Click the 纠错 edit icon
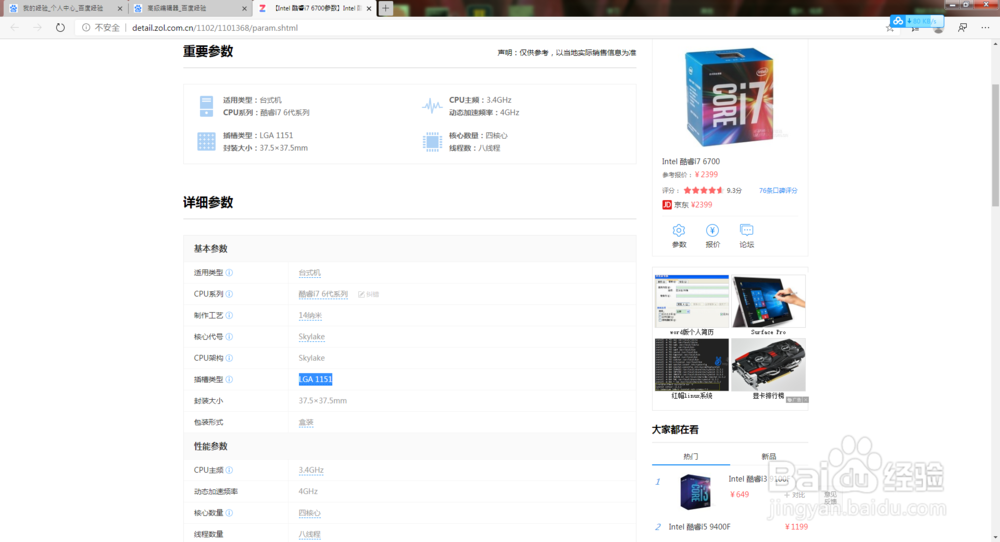 pyautogui.click(x=369, y=294)
